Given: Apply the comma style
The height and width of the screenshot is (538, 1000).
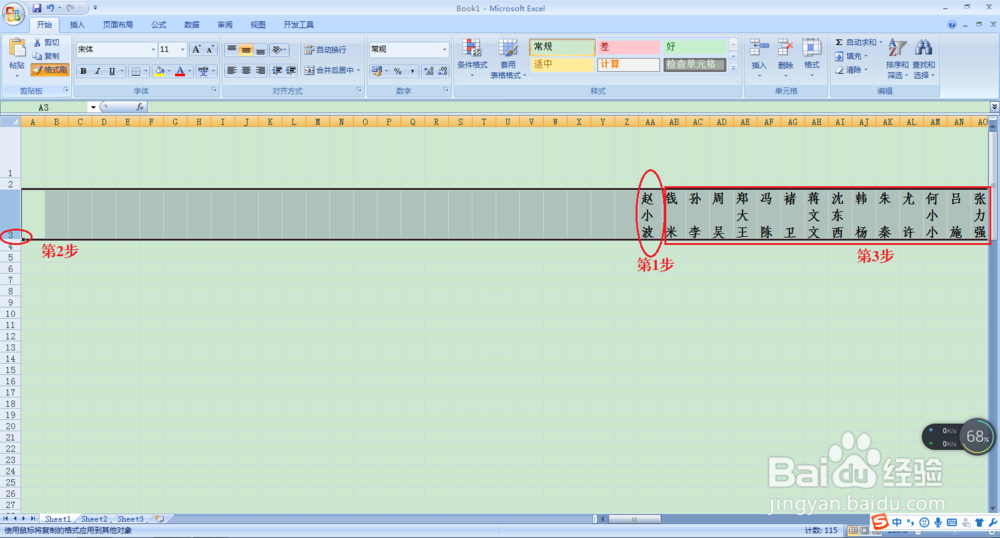Looking at the screenshot, I should (x=412, y=71).
